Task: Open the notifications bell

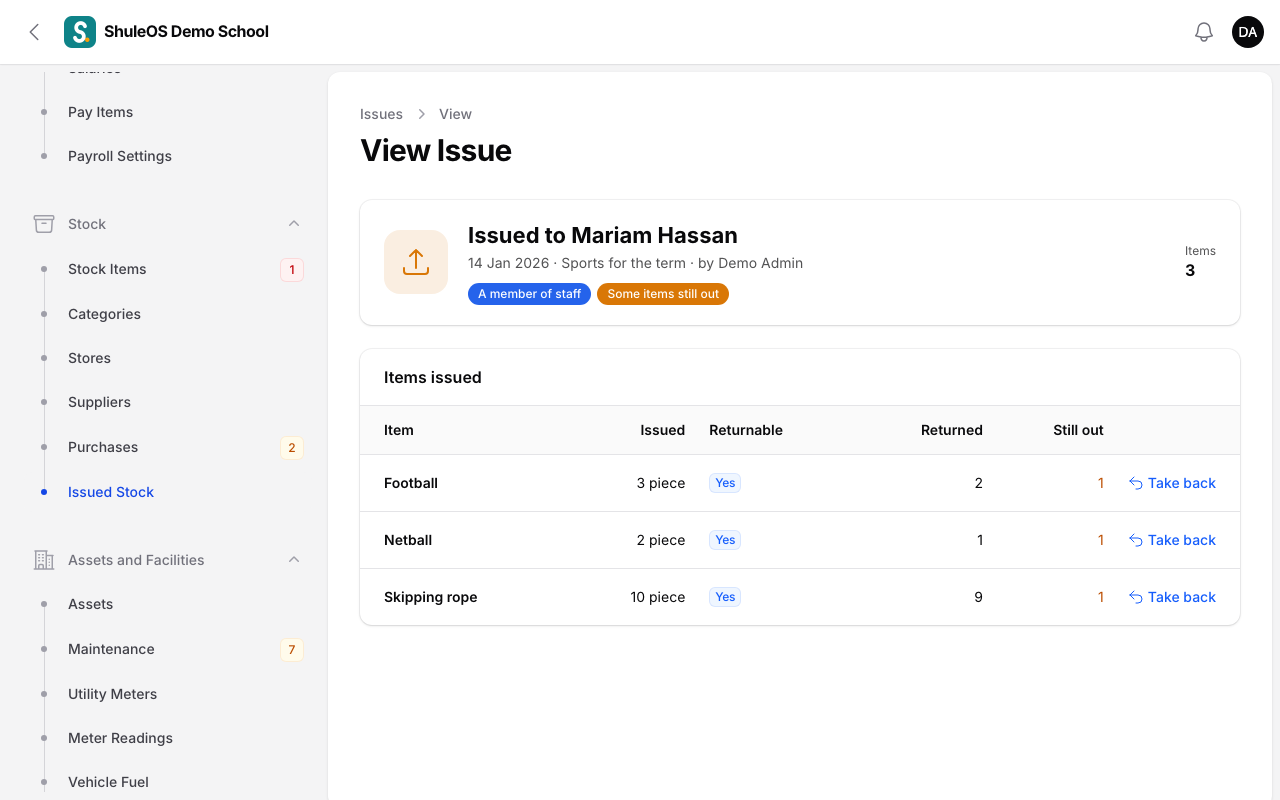Action: (1204, 32)
